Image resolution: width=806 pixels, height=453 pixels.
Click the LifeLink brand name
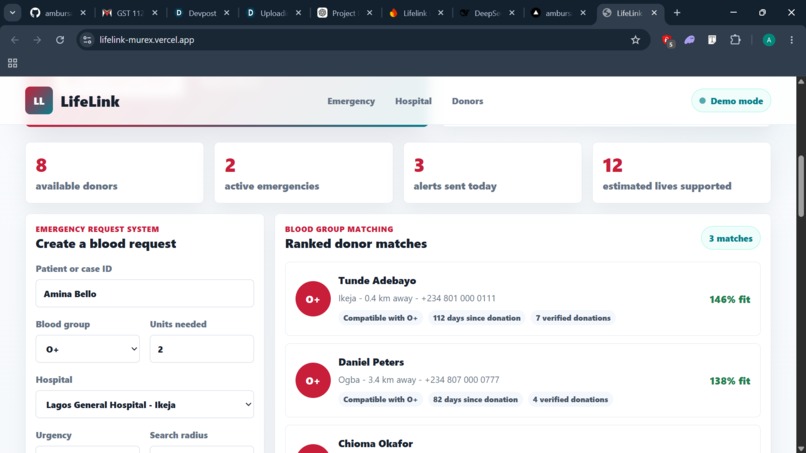click(90, 101)
